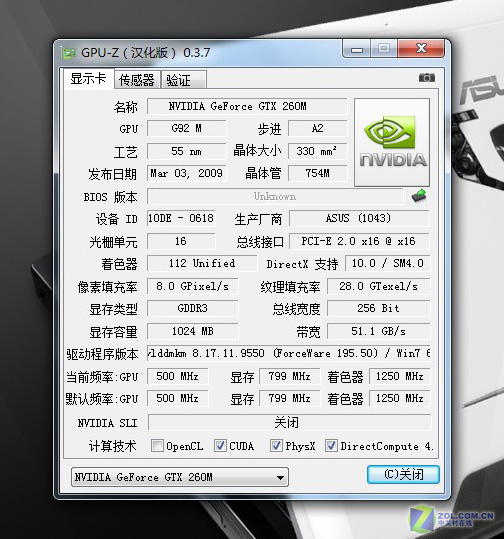Viewport: 504px width, 539px height.
Task: Click the transistors field 754M
Action: (318, 173)
